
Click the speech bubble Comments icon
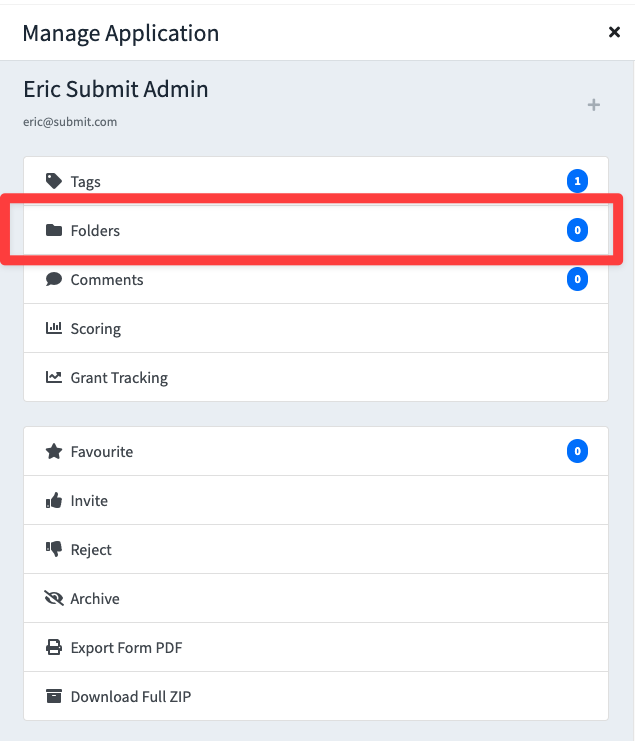coord(54,279)
